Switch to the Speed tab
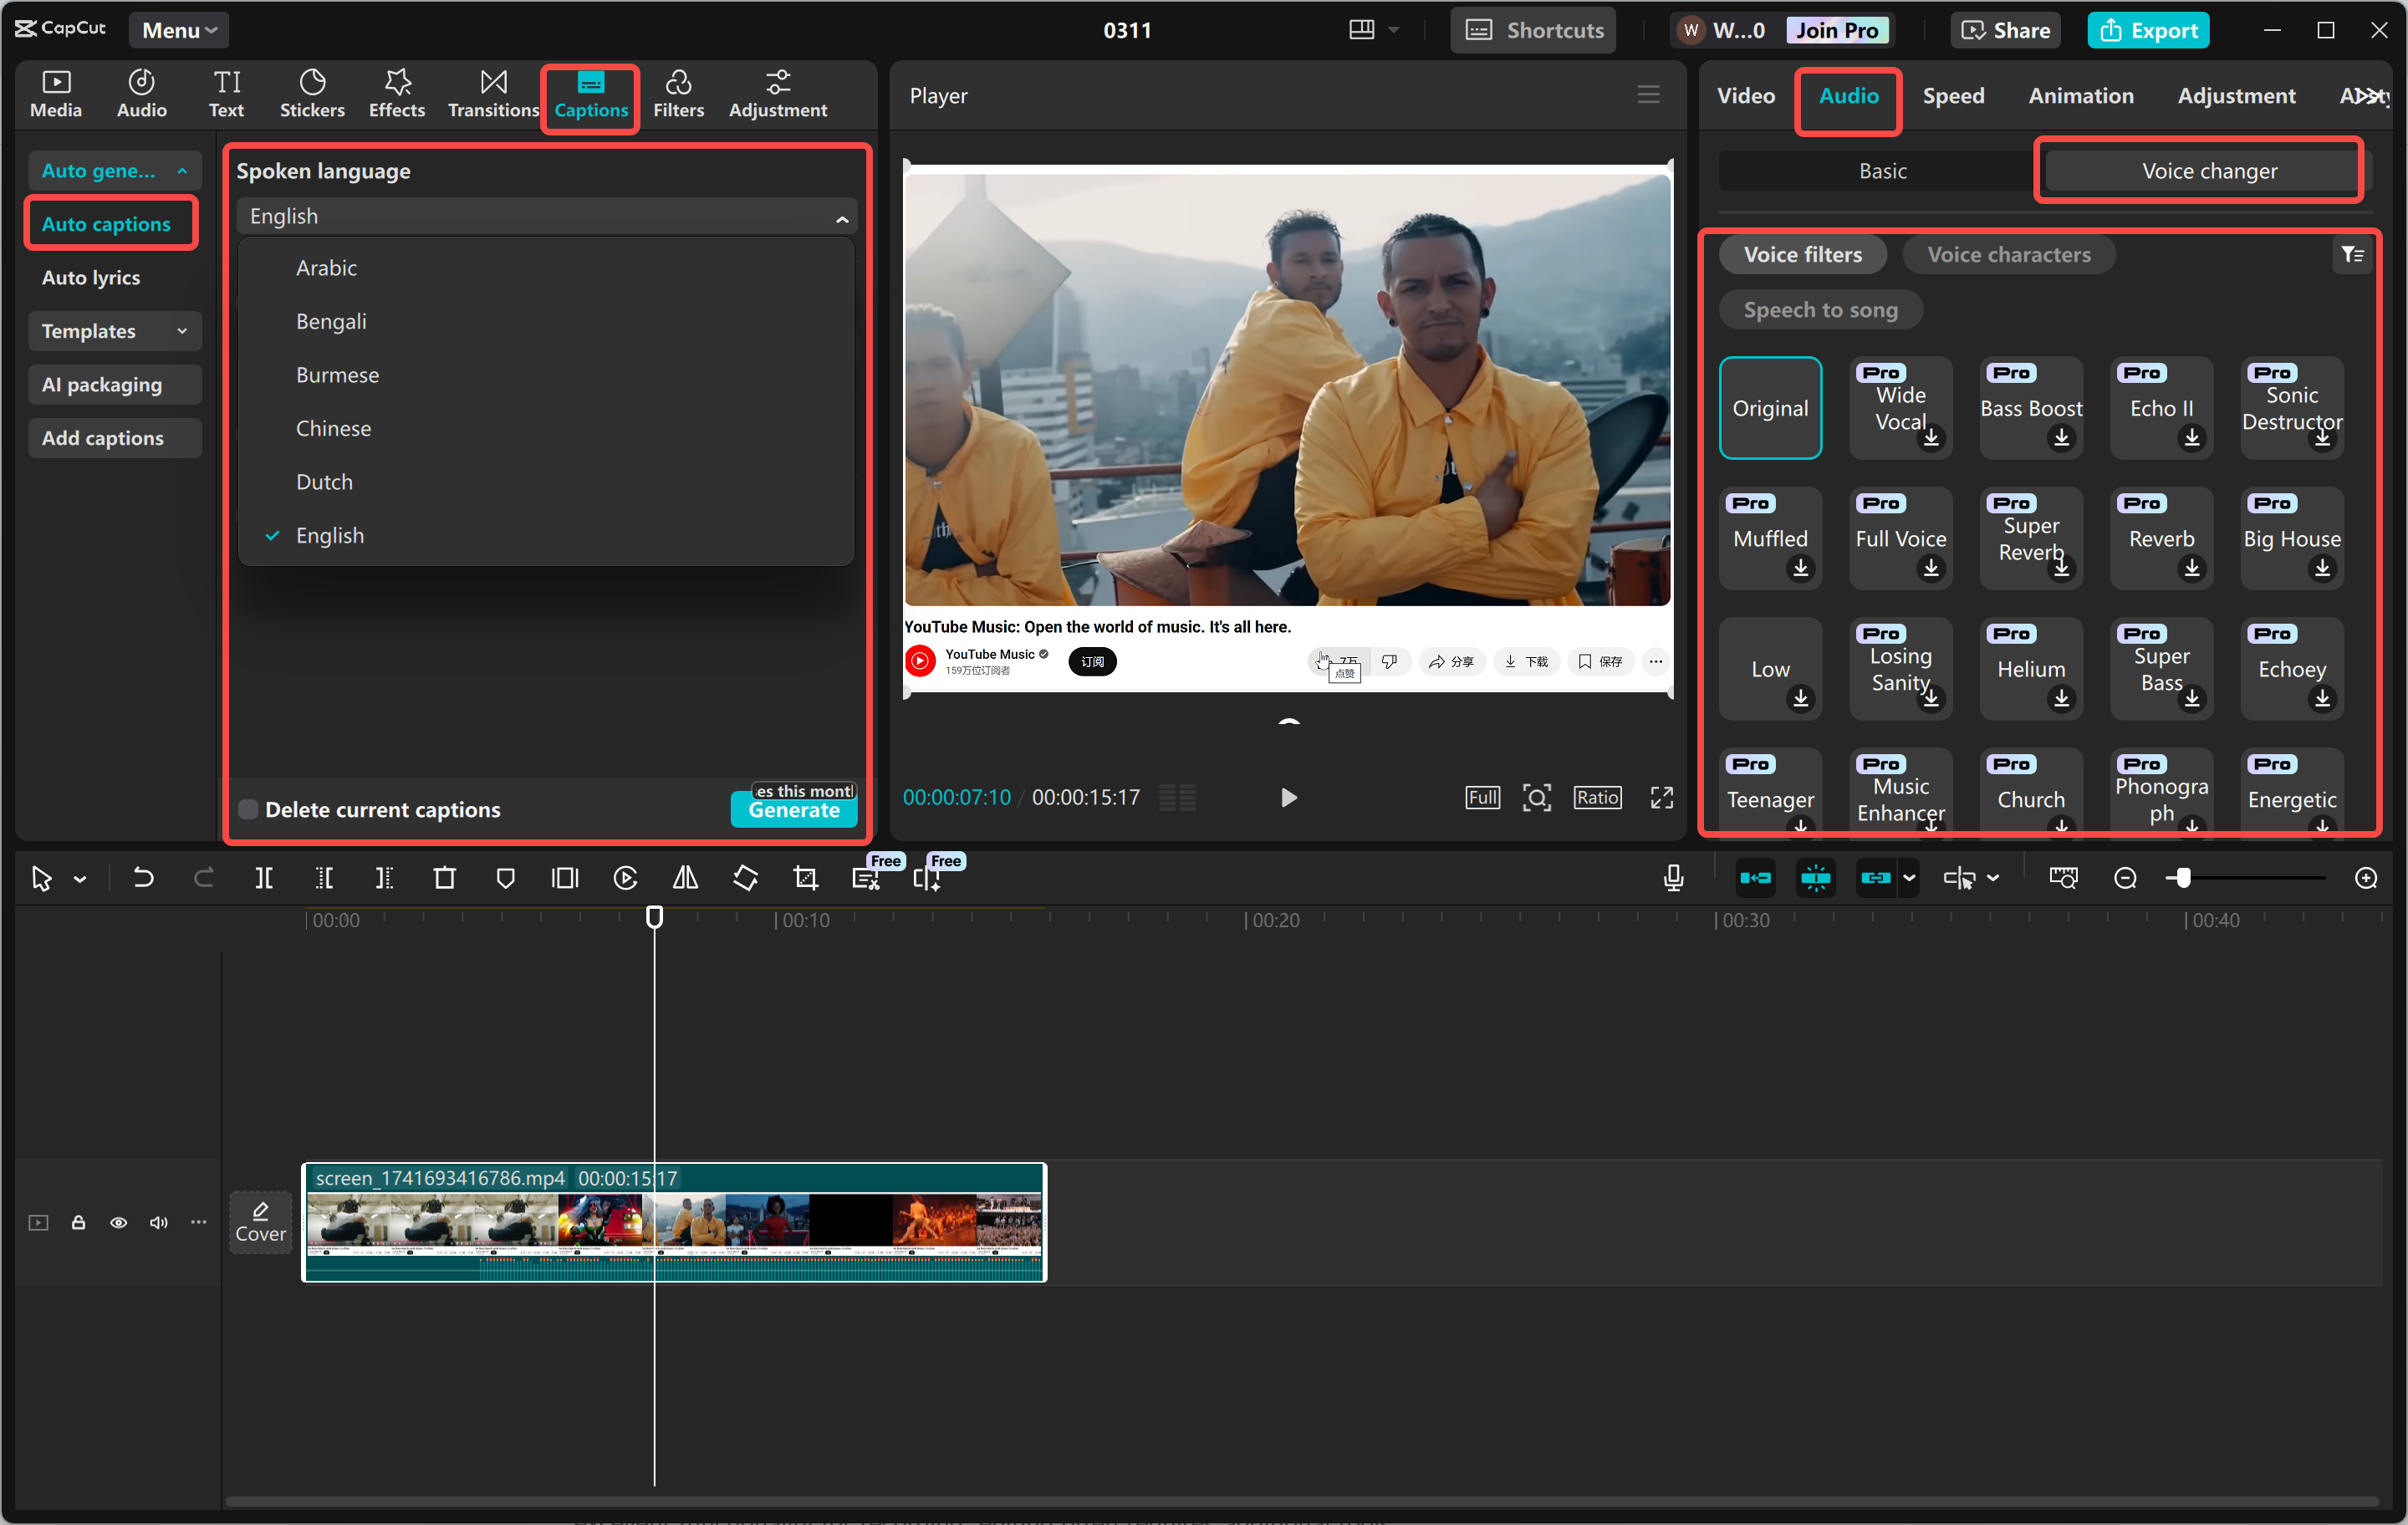 1954,95
